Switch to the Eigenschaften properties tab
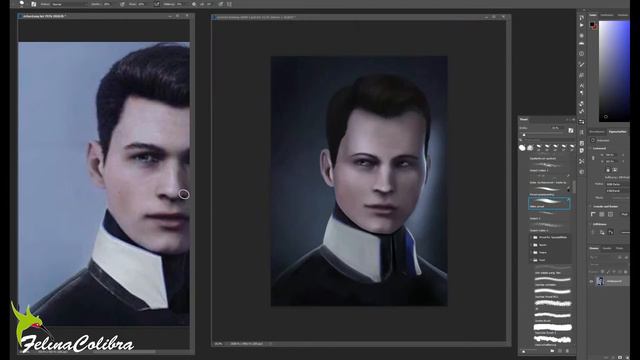The height and width of the screenshot is (360, 640). point(617,132)
